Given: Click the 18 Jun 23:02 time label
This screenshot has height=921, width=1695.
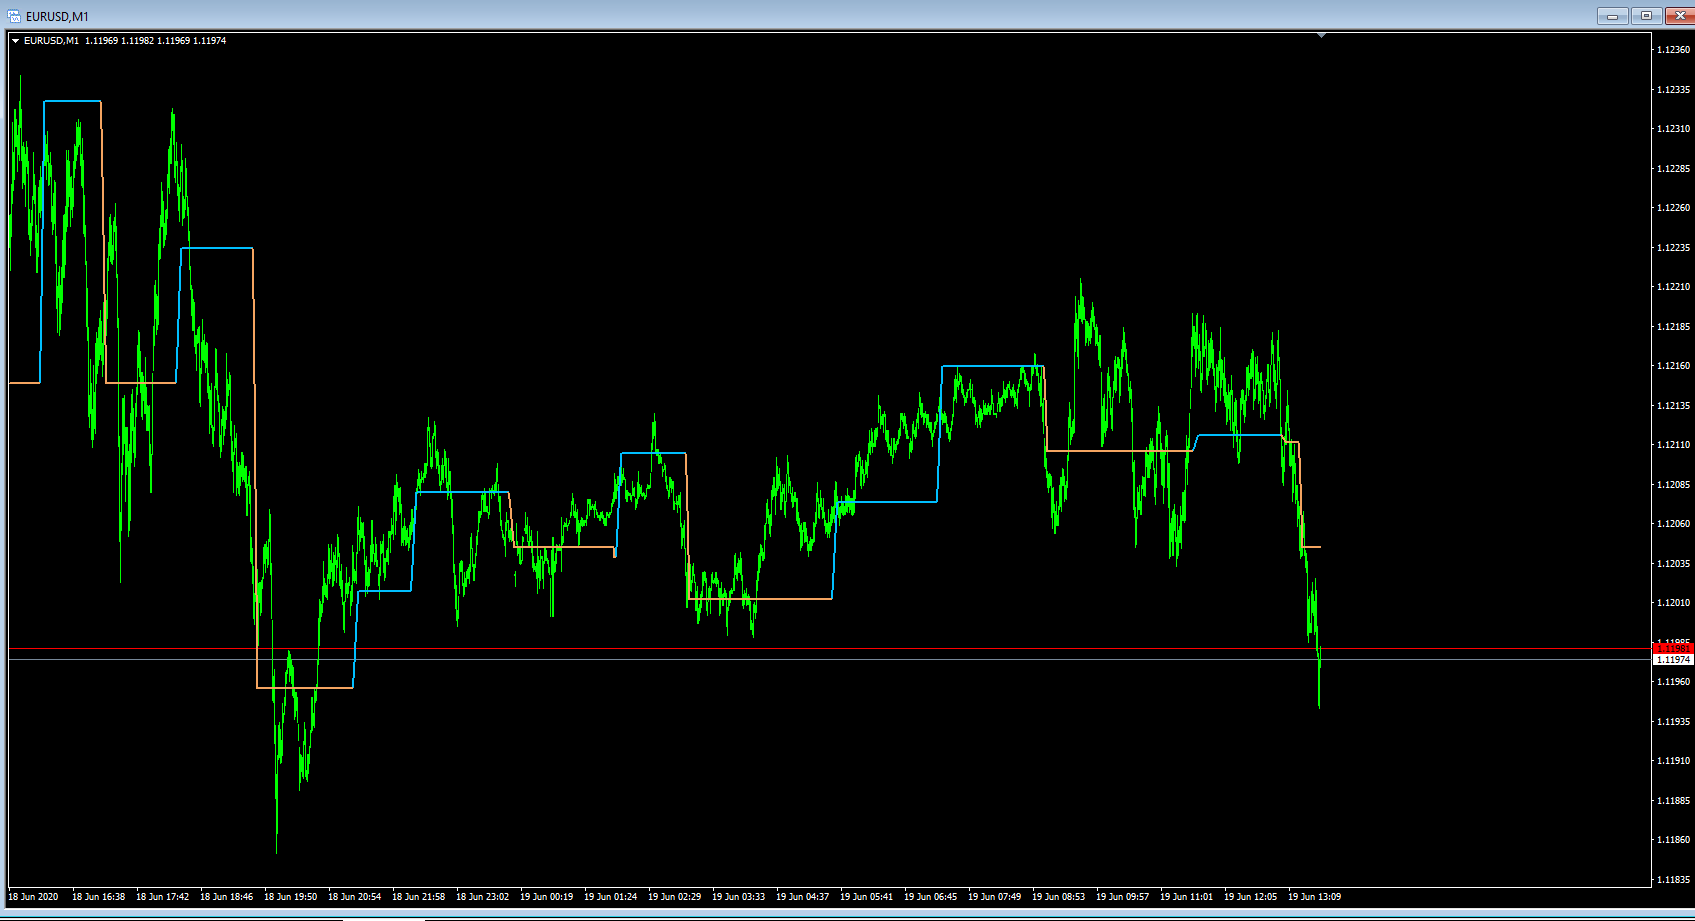Looking at the screenshot, I should (x=482, y=897).
